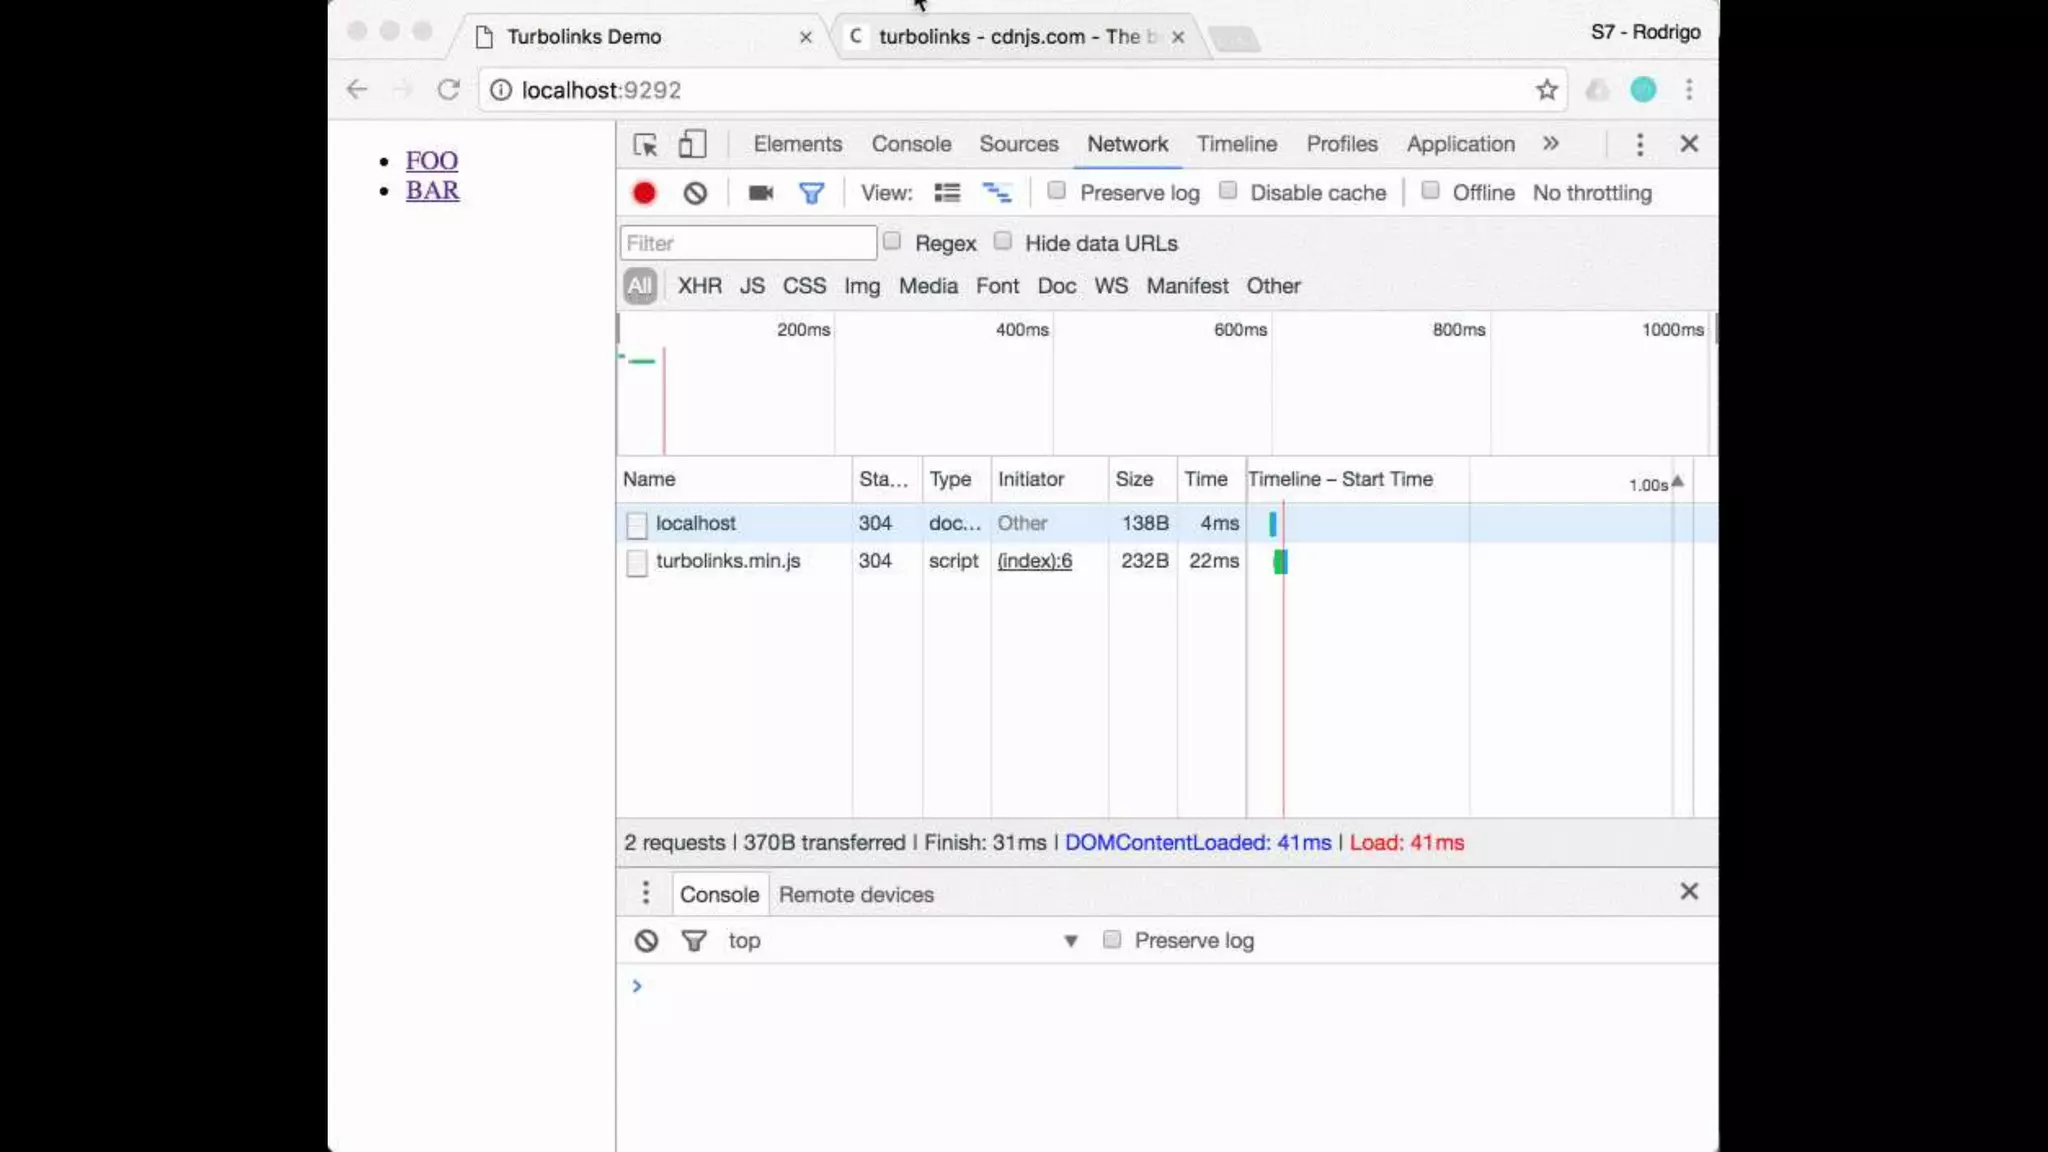Open the Remote devices drawer tab
This screenshot has height=1152, width=2048.
pyautogui.click(x=856, y=895)
